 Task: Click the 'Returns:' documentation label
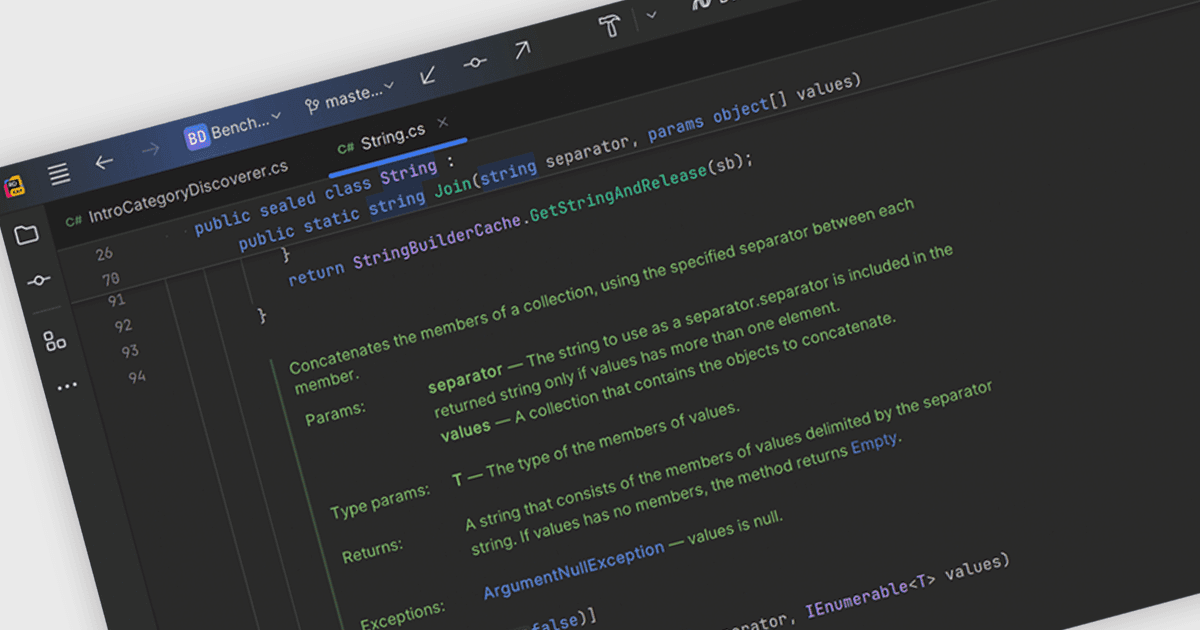(x=372, y=552)
